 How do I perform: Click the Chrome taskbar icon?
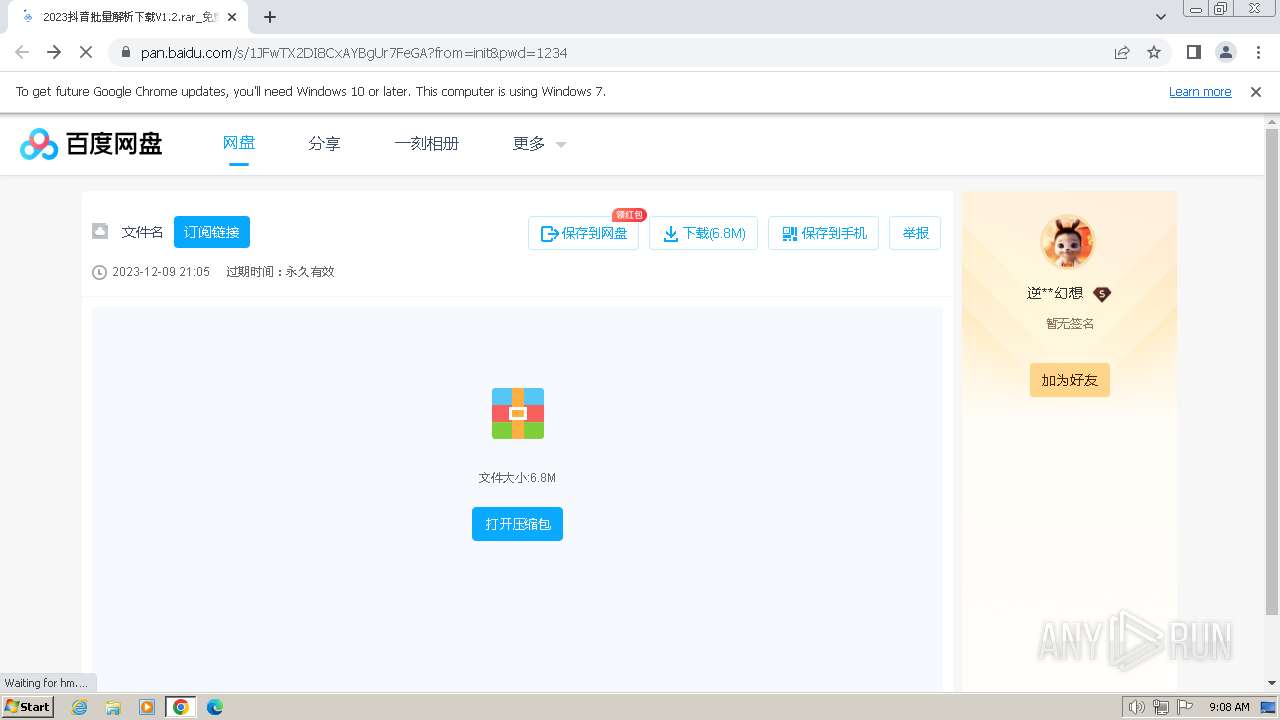click(x=181, y=707)
